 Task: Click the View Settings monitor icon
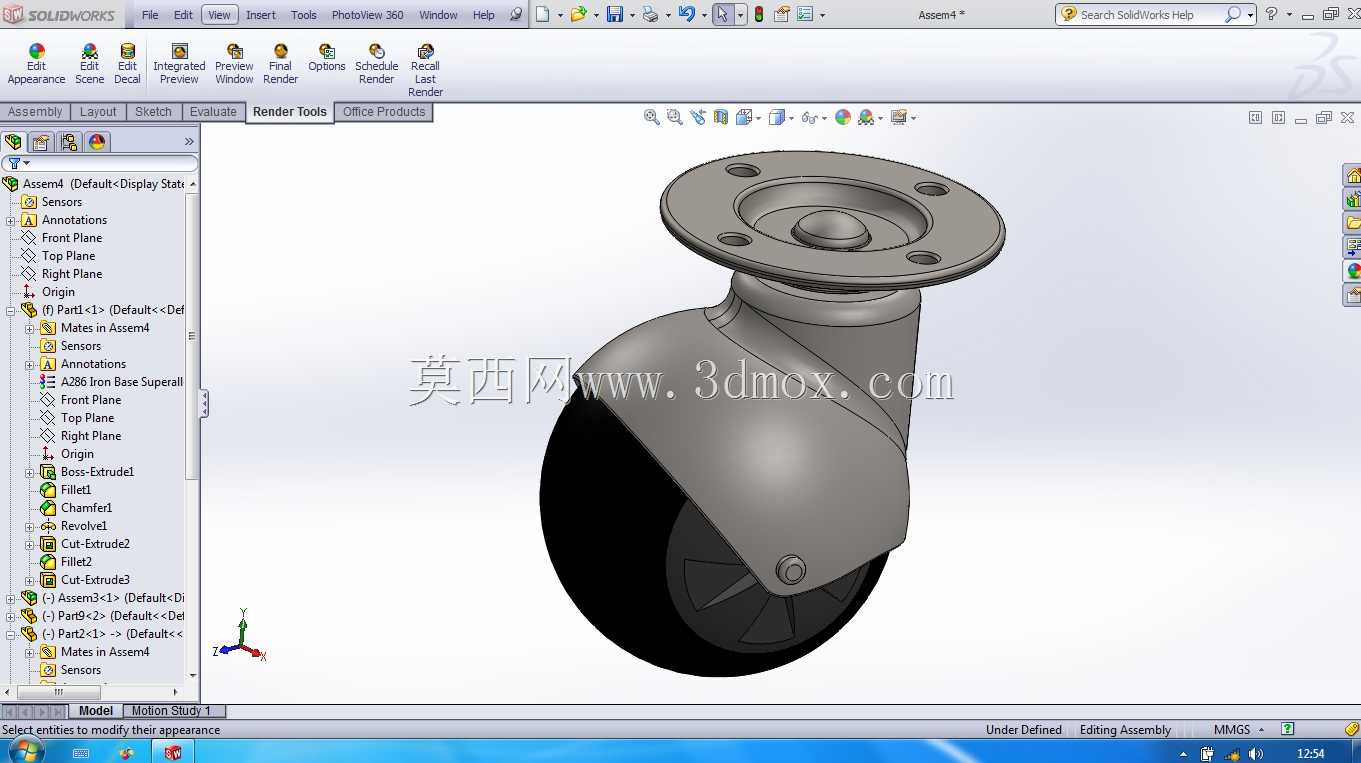(898, 117)
